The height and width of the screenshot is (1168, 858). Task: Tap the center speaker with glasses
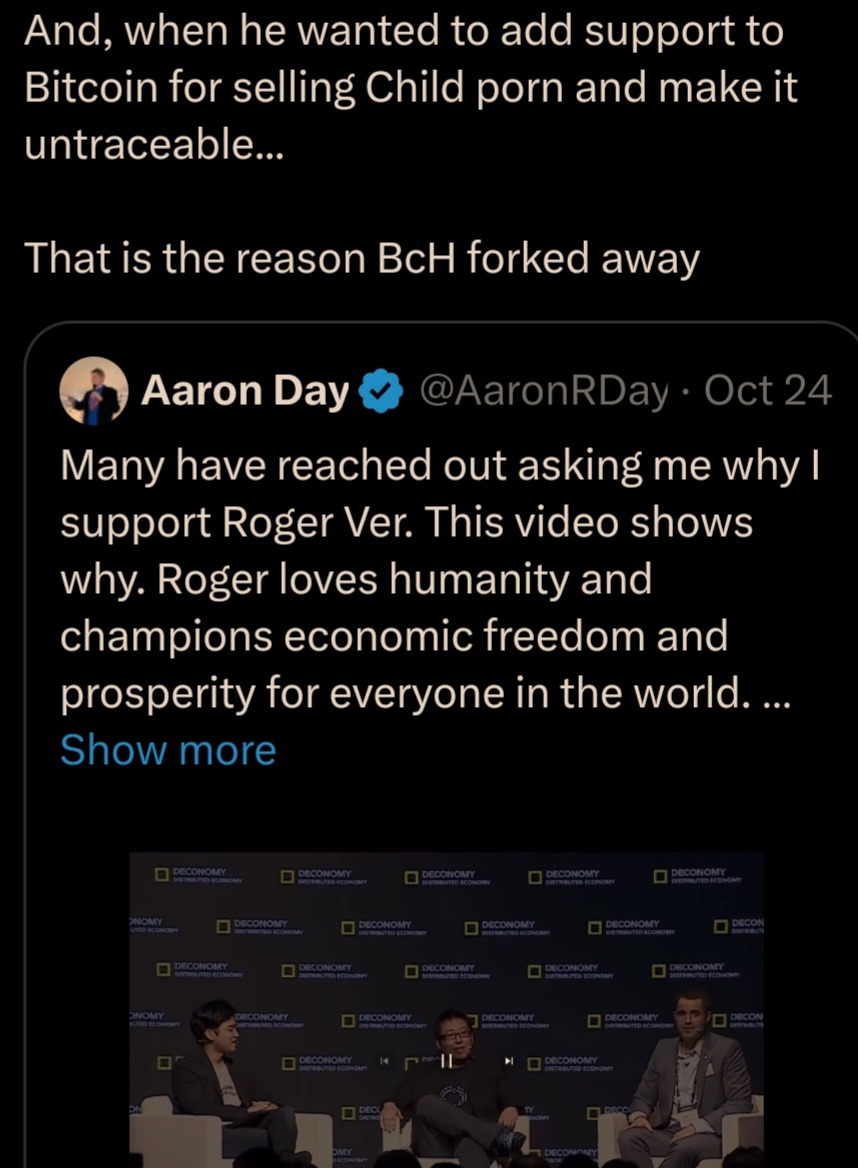(x=454, y=1088)
